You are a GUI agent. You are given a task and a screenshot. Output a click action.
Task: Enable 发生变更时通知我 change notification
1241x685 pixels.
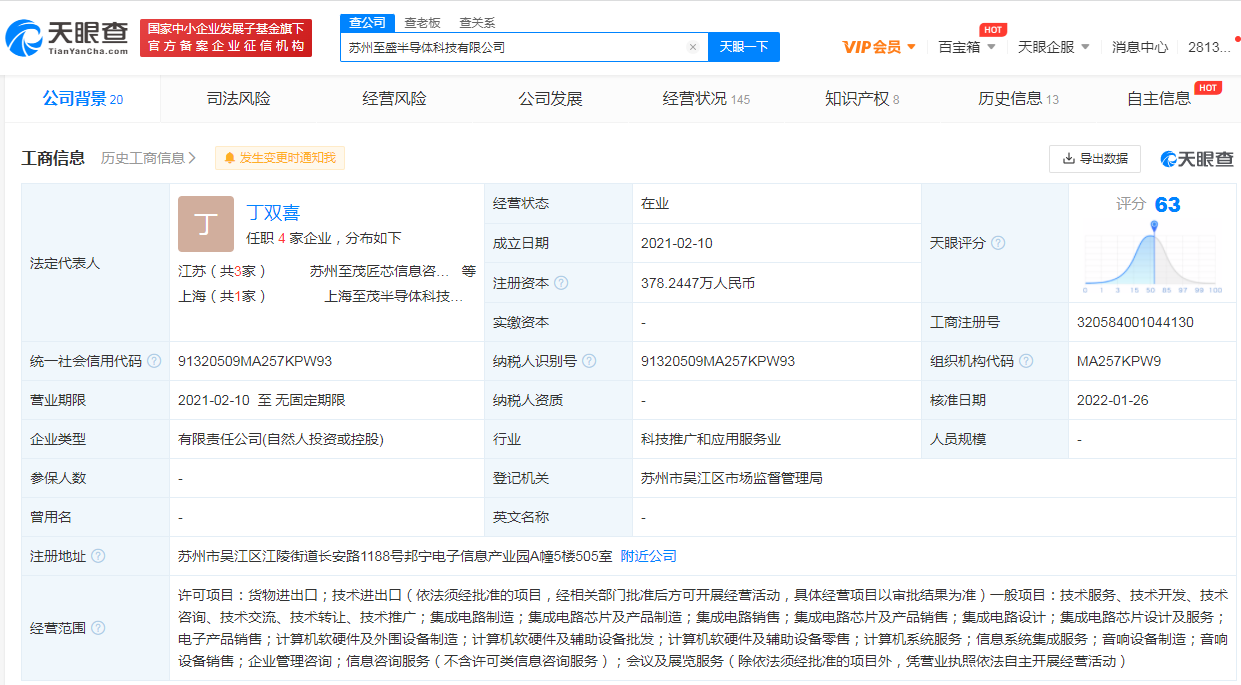pyautogui.click(x=280, y=158)
